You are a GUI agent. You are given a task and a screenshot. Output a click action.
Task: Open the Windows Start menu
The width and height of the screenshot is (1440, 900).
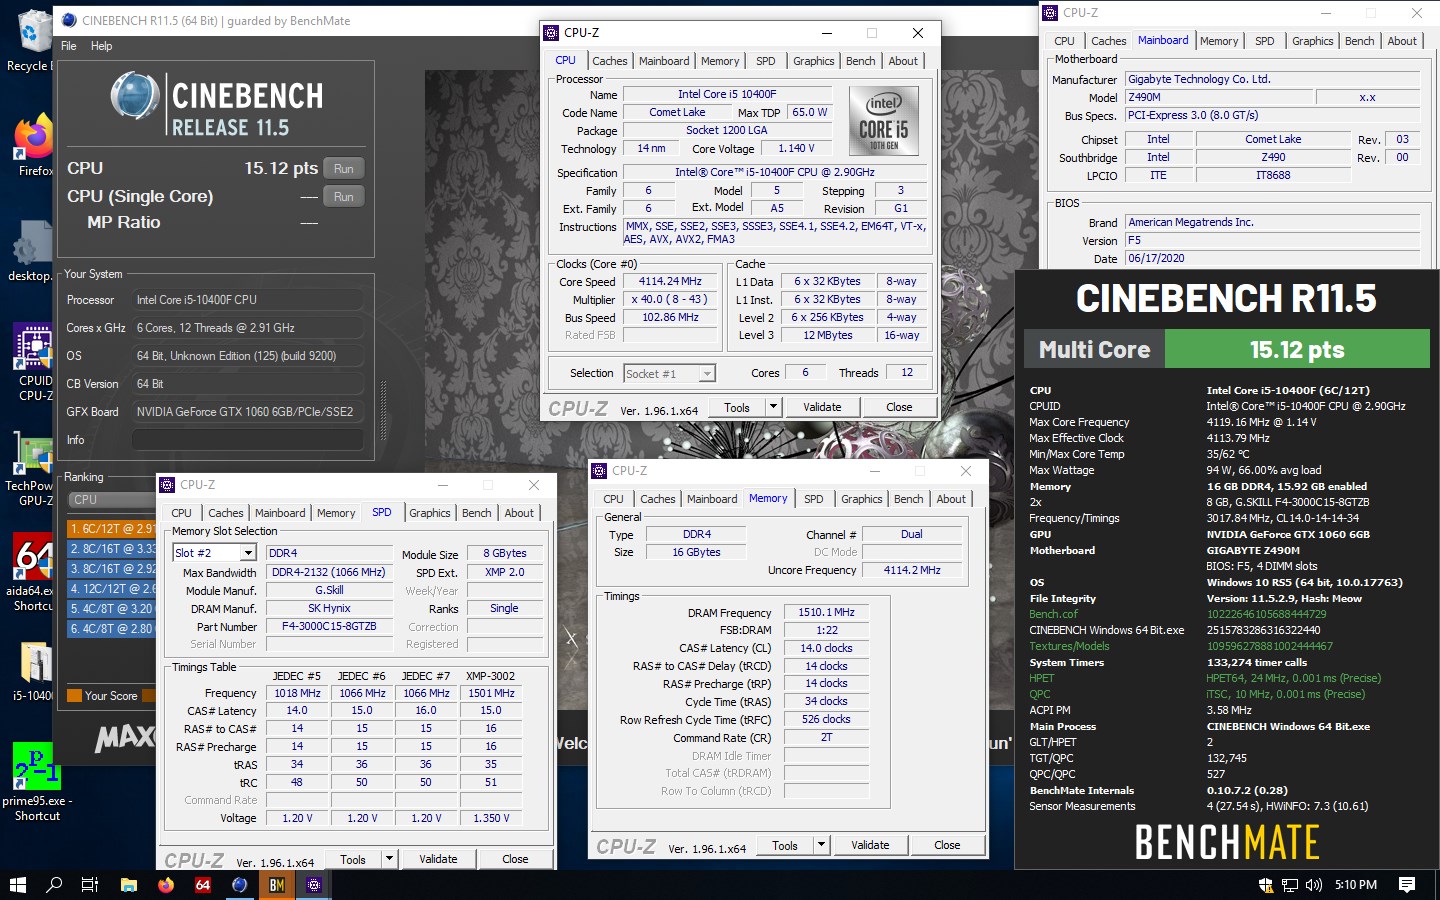tap(17, 884)
